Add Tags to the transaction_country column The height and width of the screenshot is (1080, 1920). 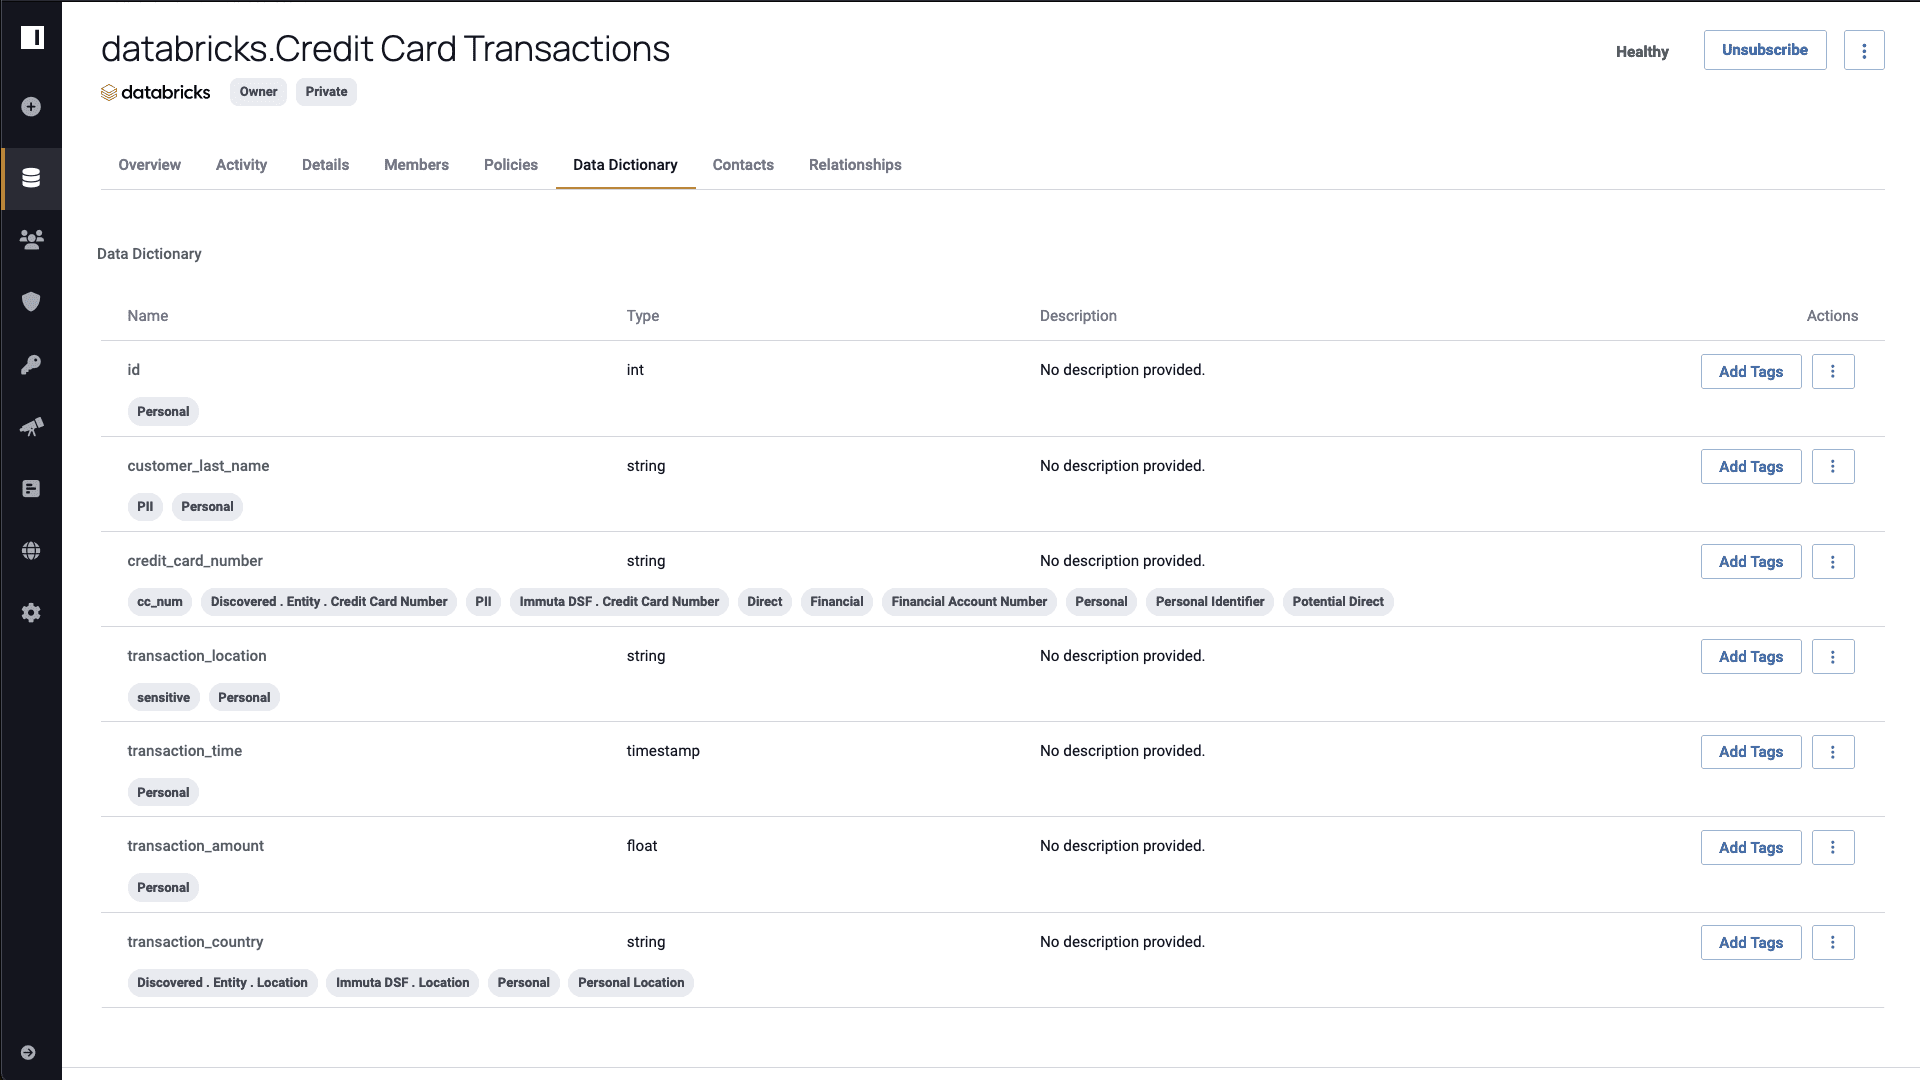click(1751, 942)
